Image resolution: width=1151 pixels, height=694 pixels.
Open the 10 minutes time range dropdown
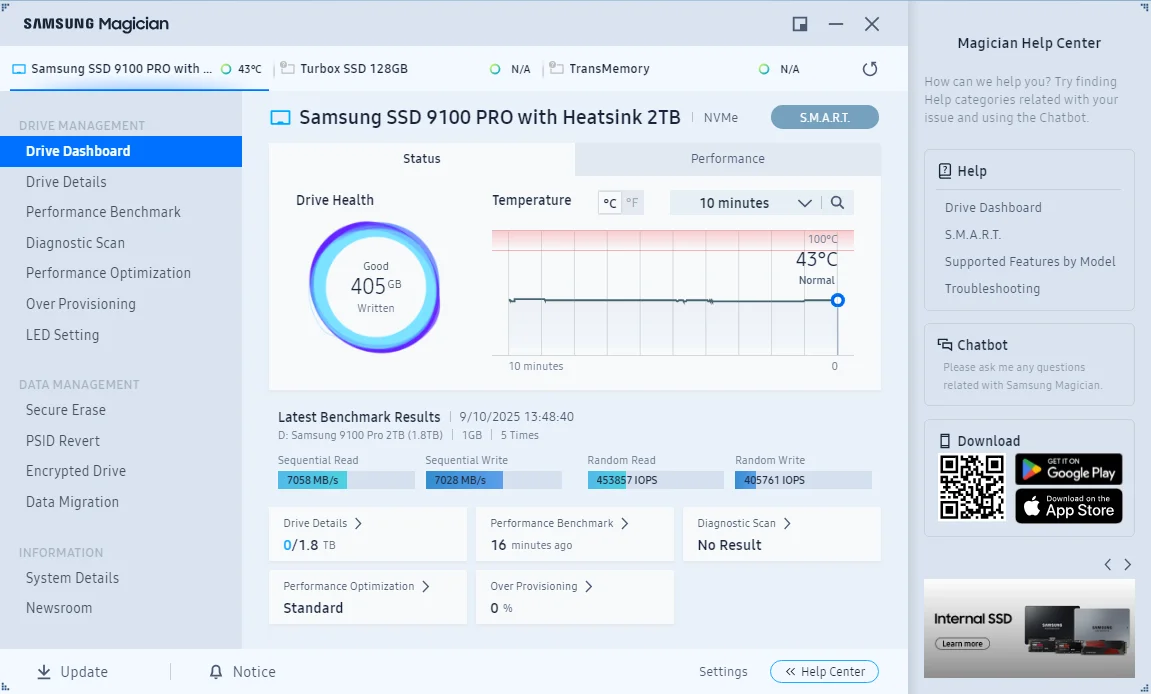pyautogui.click(x=746, y=203)
